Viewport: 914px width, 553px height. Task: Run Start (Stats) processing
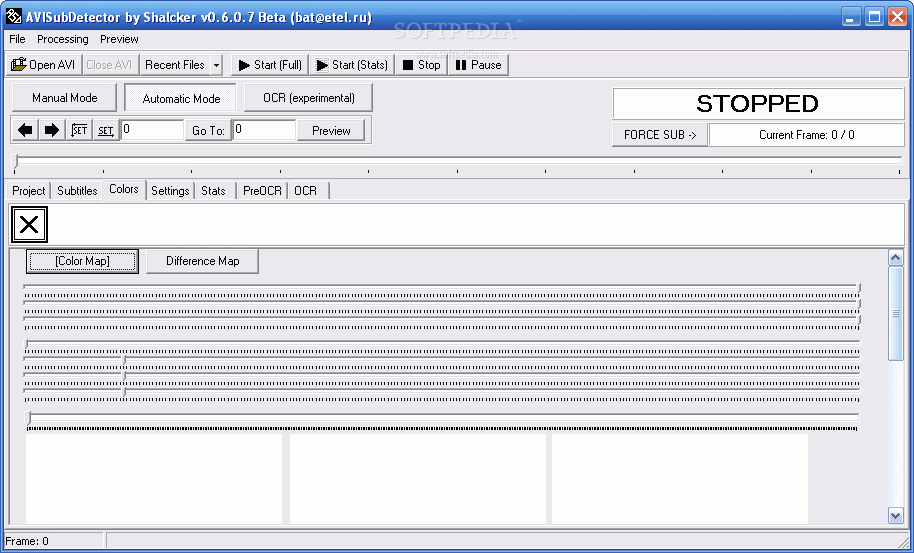[352, 65]
